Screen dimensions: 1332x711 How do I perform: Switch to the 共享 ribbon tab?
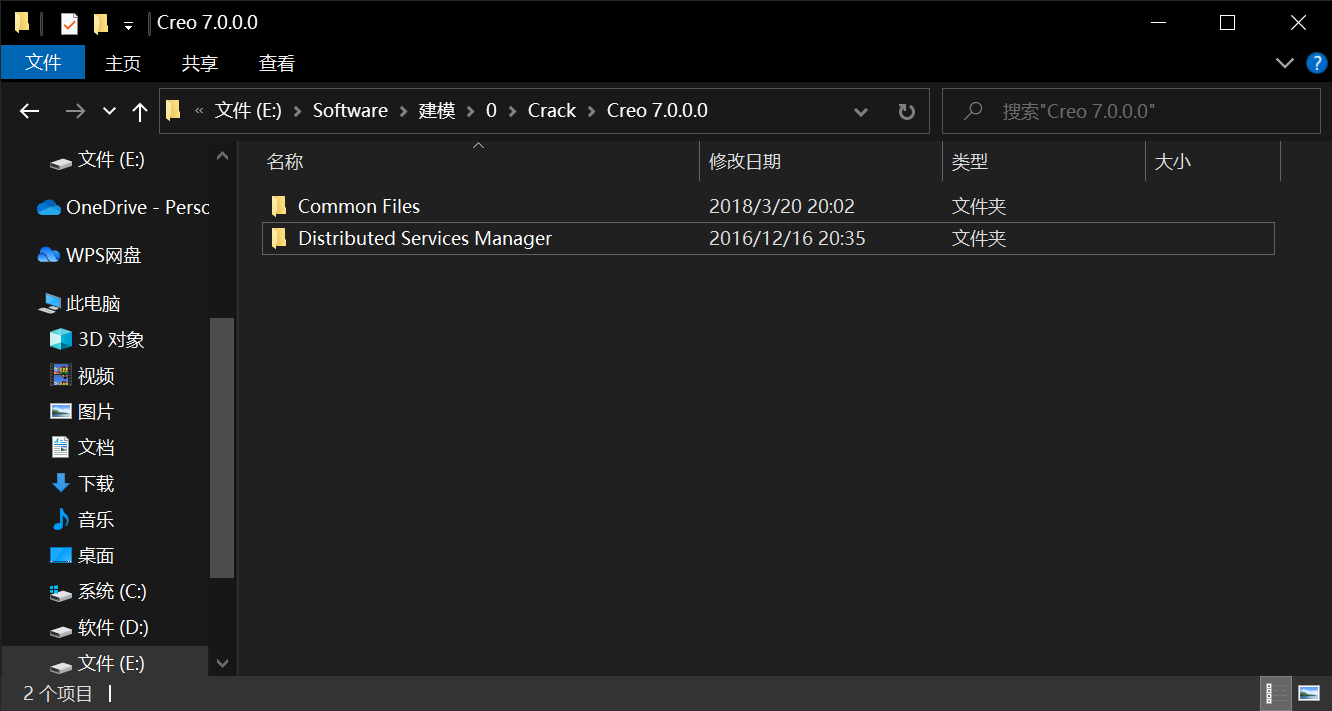click(200, 63)
